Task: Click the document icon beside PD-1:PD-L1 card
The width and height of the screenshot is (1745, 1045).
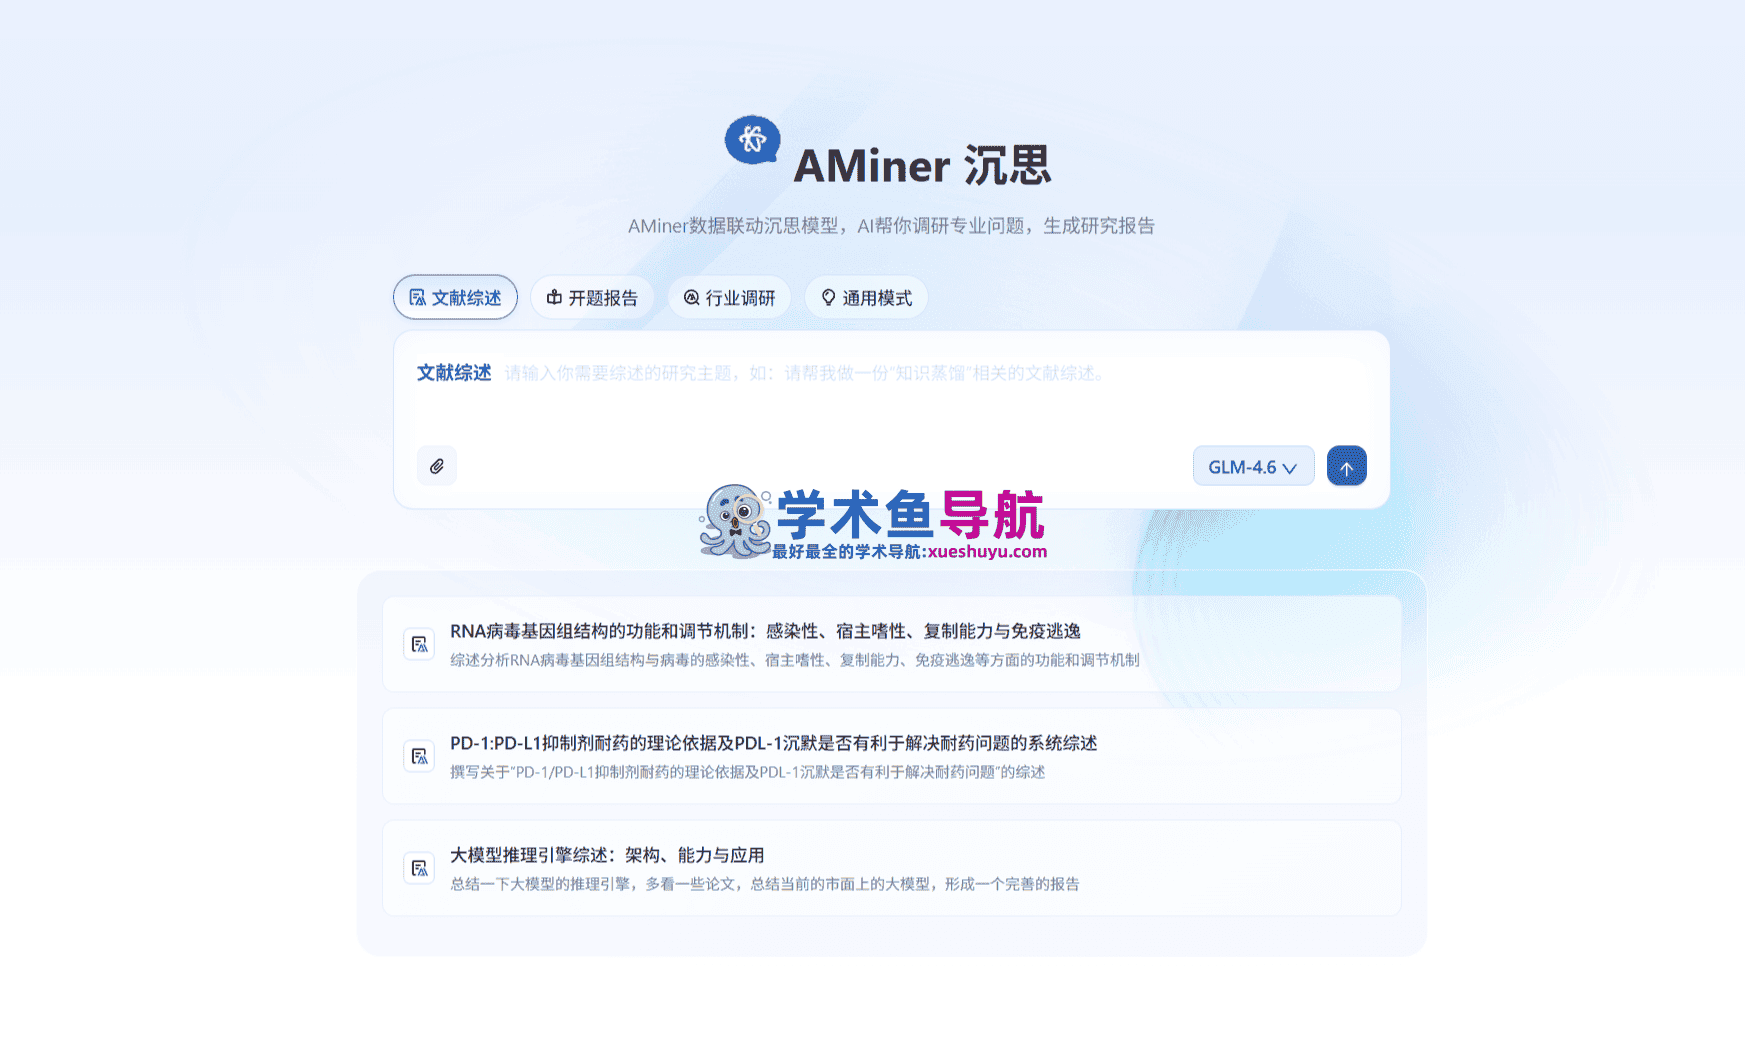Action: point(419,756)
